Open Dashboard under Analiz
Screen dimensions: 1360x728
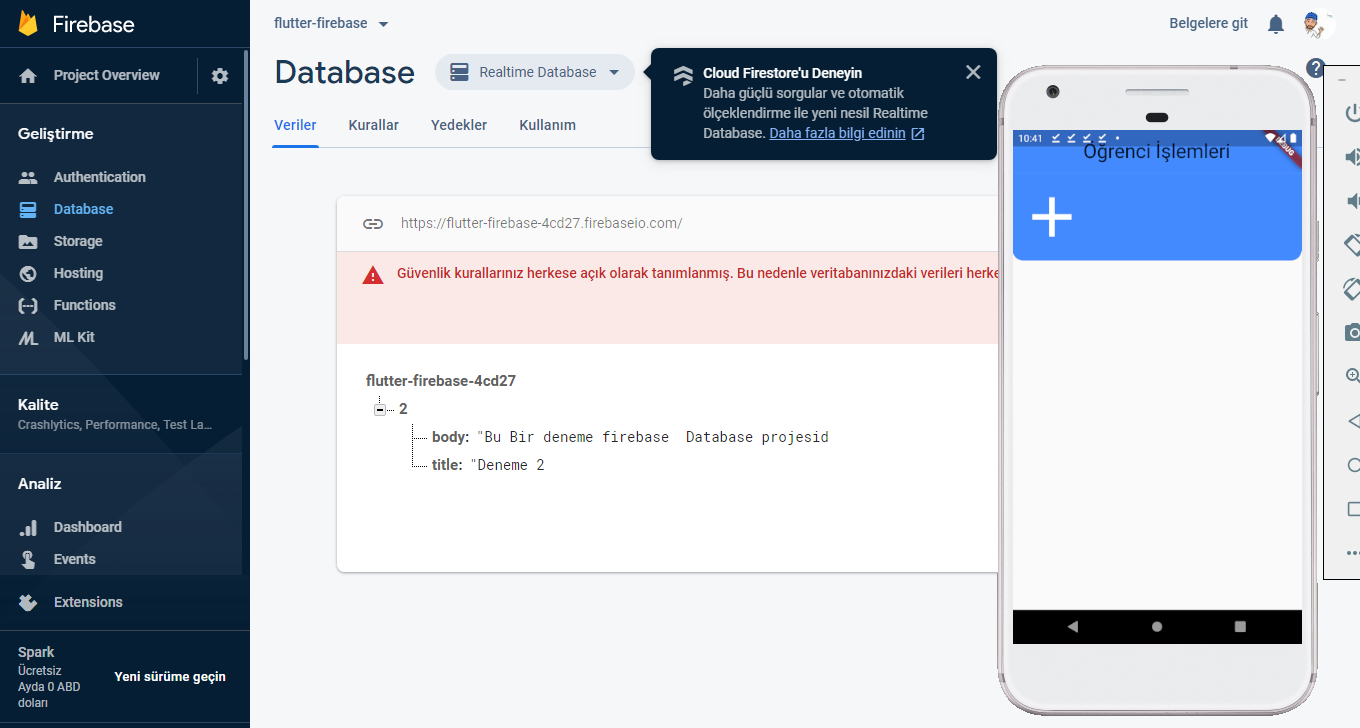[x=88, y=527]
